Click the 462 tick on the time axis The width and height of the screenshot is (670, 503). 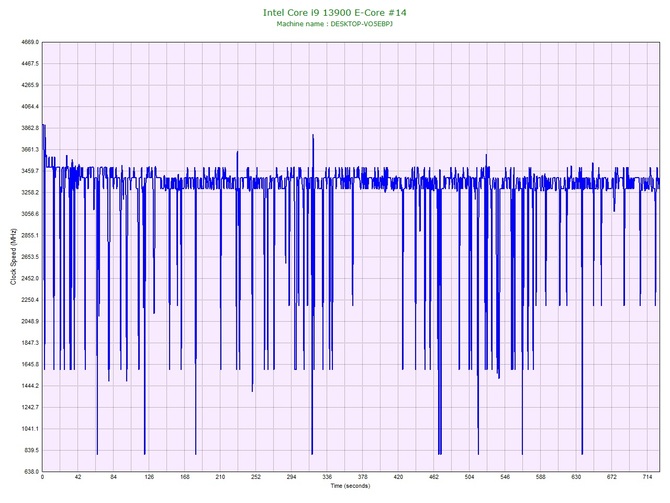[434, 477]
